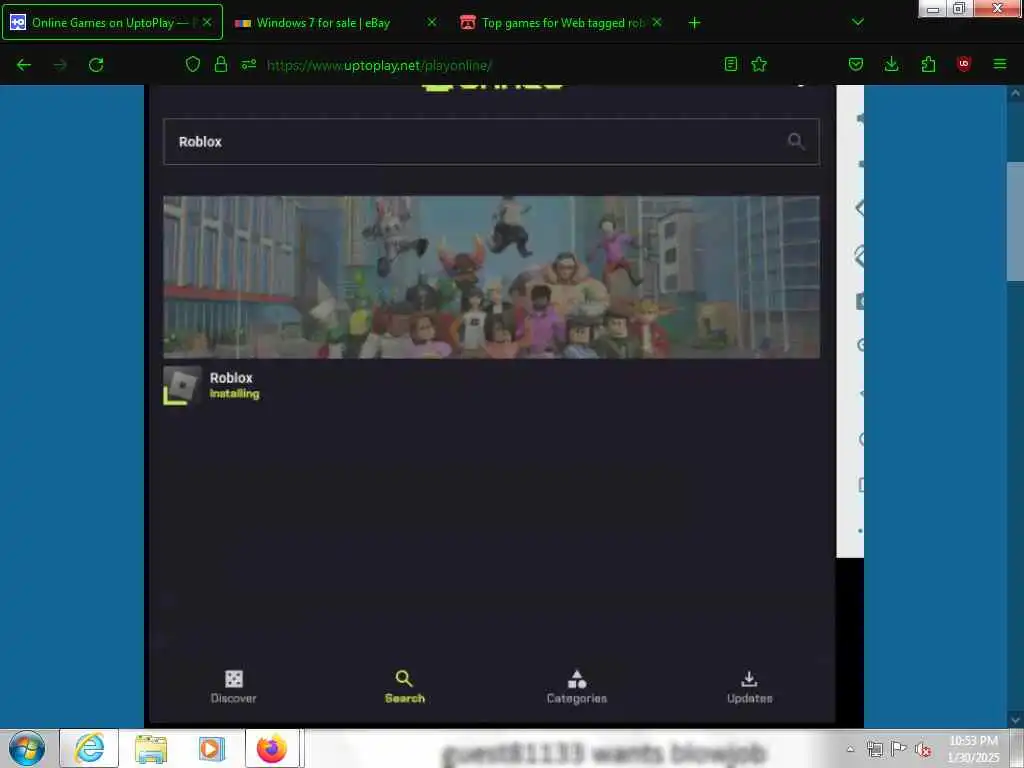Click the page scrollbar thumb
The width and height of the screenshot is (1024, 768).
(x=1015, y=221)
